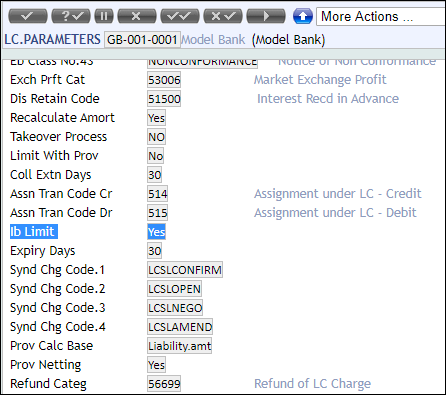The image size is (446, 395).
Task: Click the blue up-arrow icon
Action: coord(303,16)
